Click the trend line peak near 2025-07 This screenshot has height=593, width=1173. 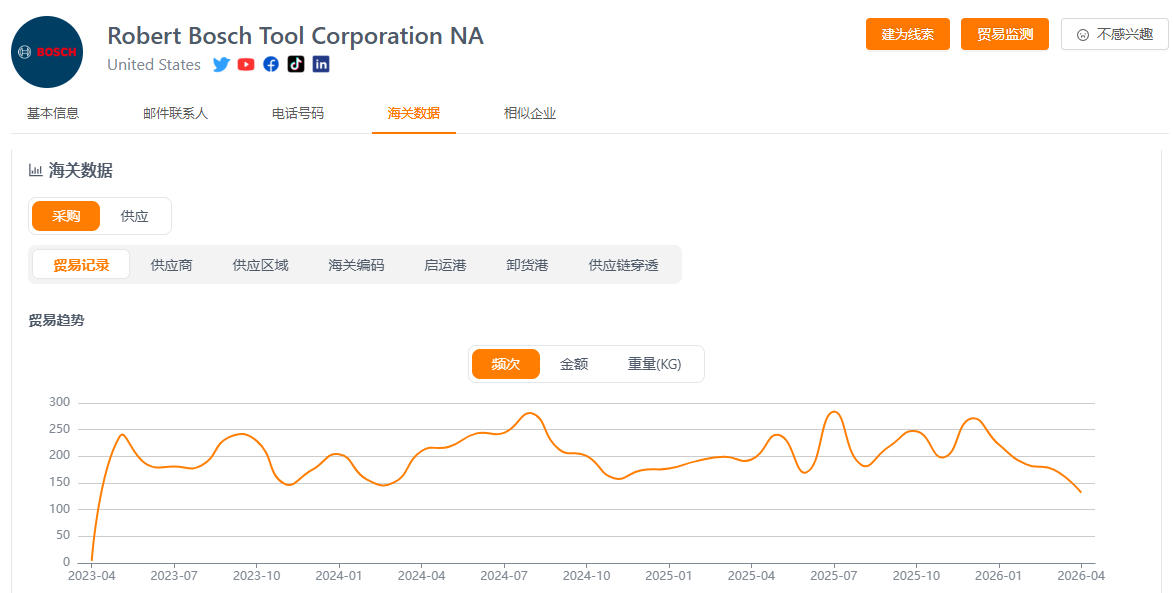pyautogui.click(x=834, y=411)
